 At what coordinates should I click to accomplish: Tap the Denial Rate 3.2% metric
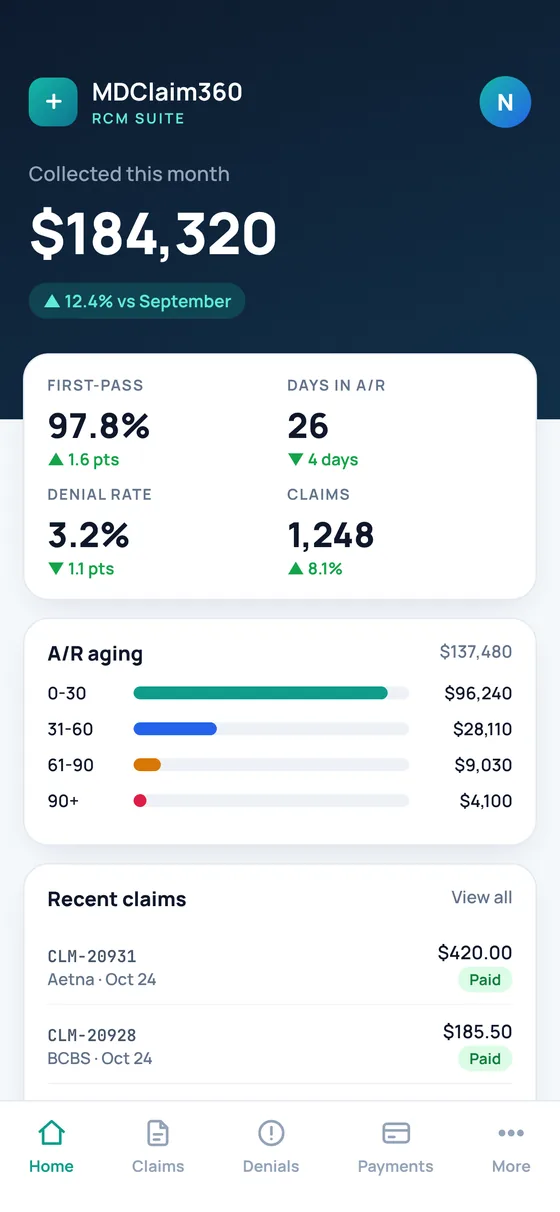100,533
